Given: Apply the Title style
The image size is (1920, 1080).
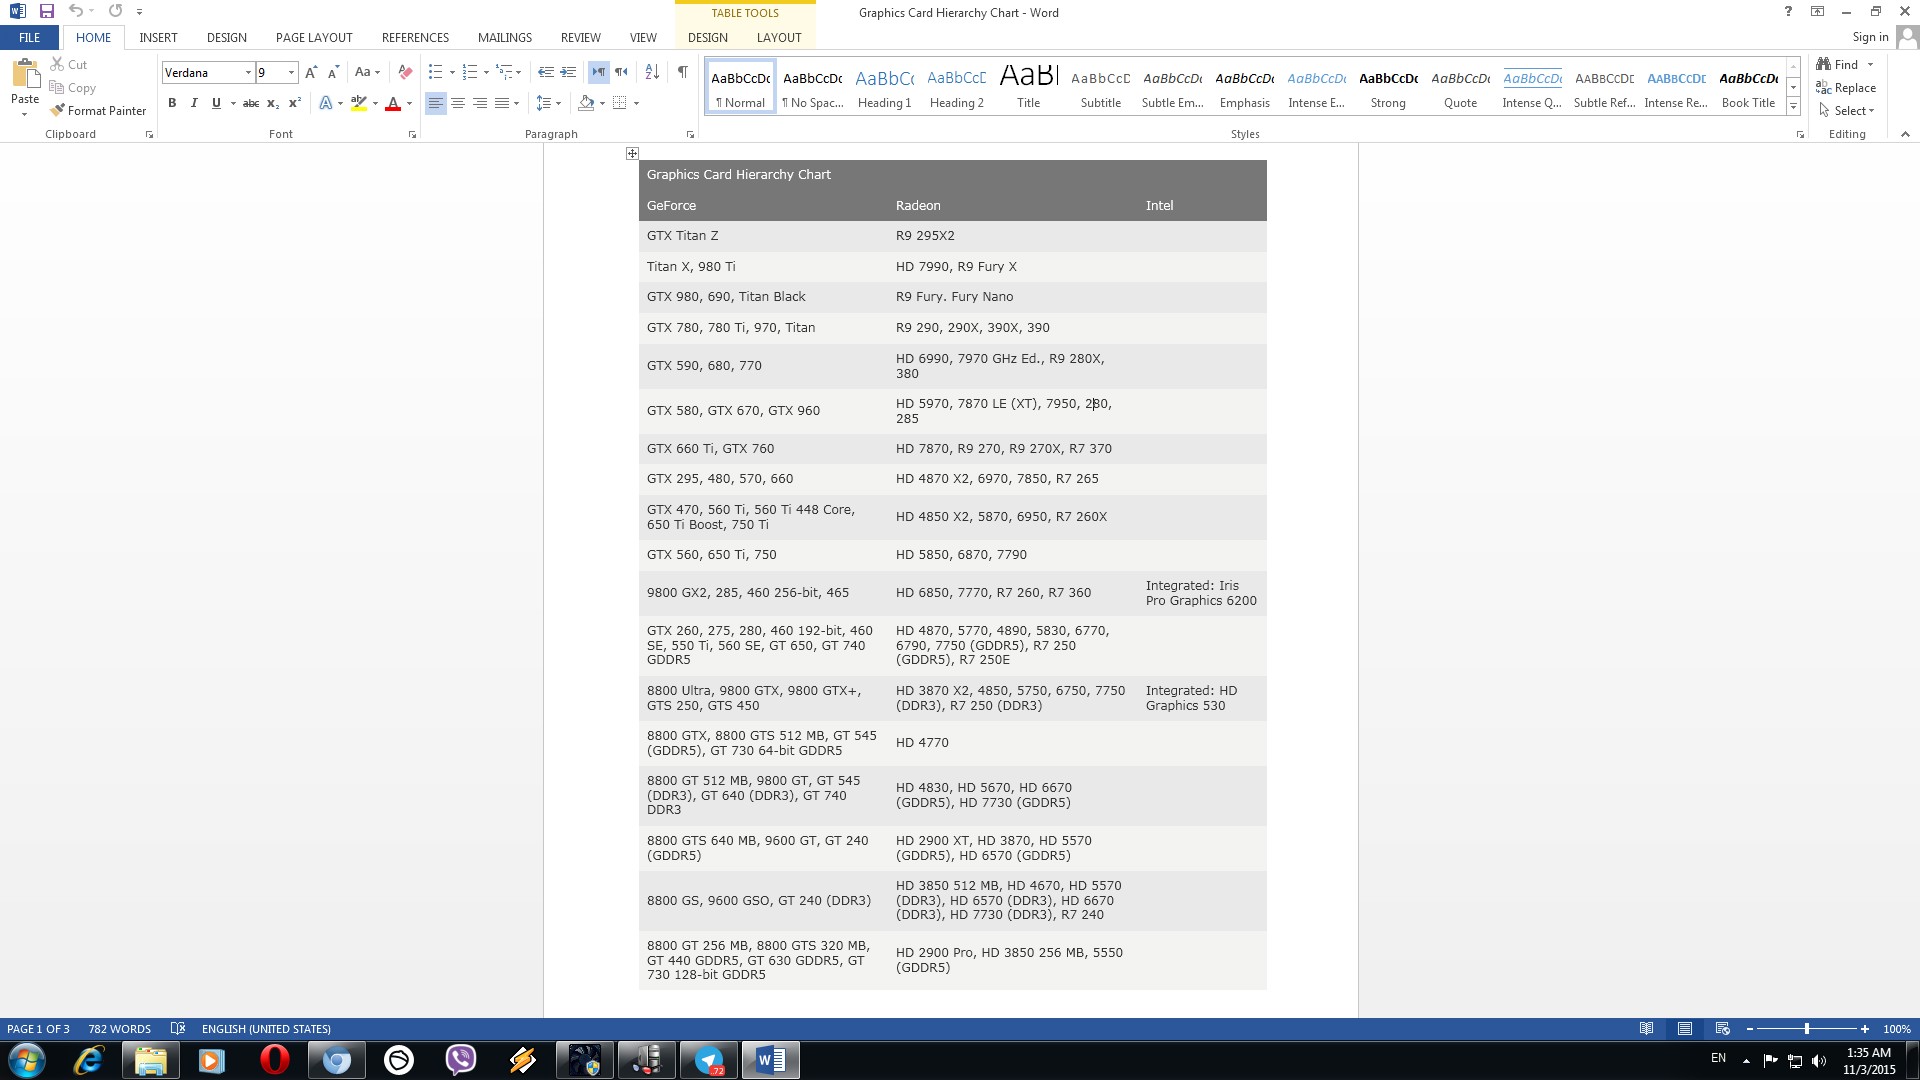Looking at the screenshot, I should [x=1028, y=87].
